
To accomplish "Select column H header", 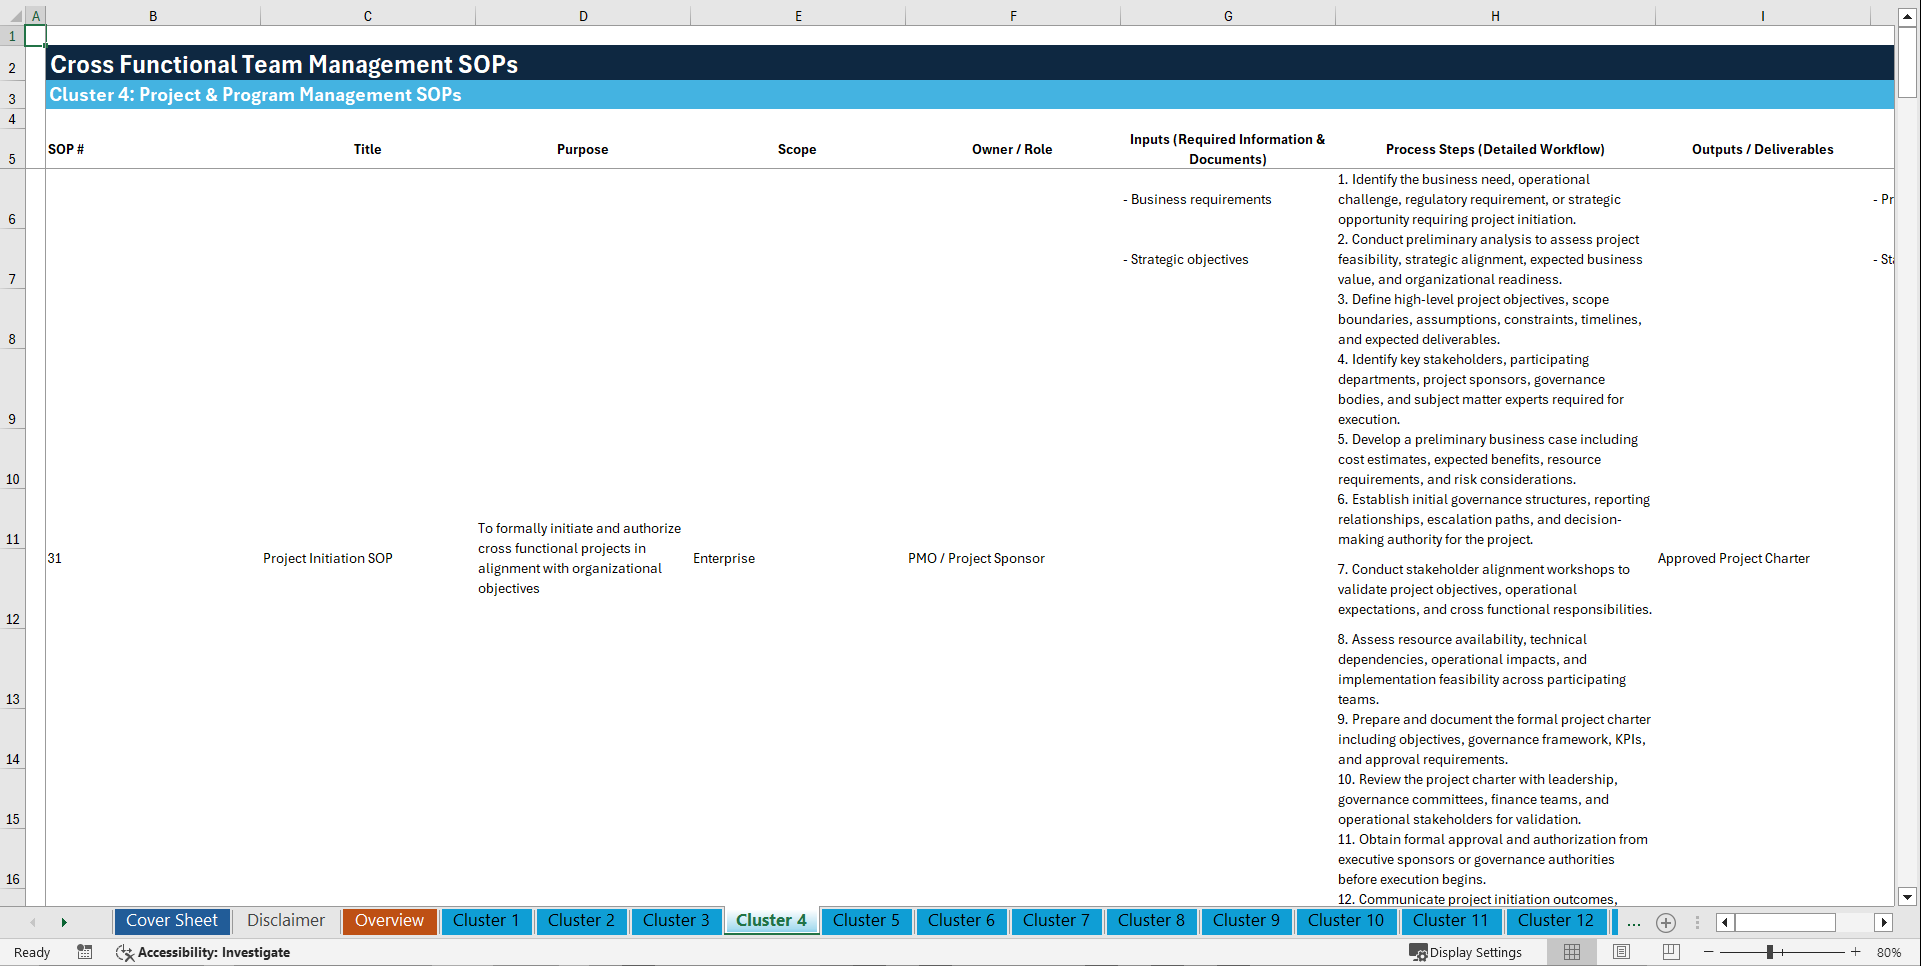I will (1495, 16).
